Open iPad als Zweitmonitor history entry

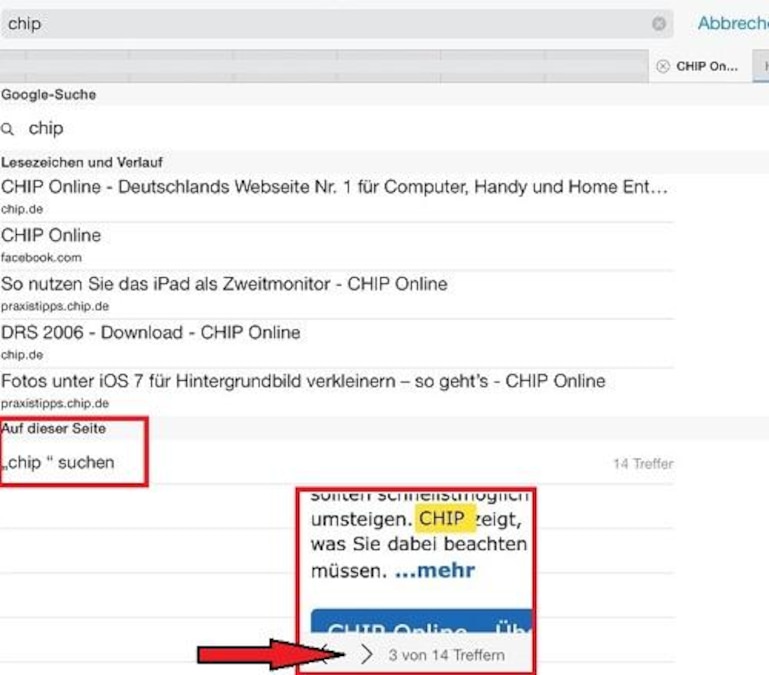(337, 294)
